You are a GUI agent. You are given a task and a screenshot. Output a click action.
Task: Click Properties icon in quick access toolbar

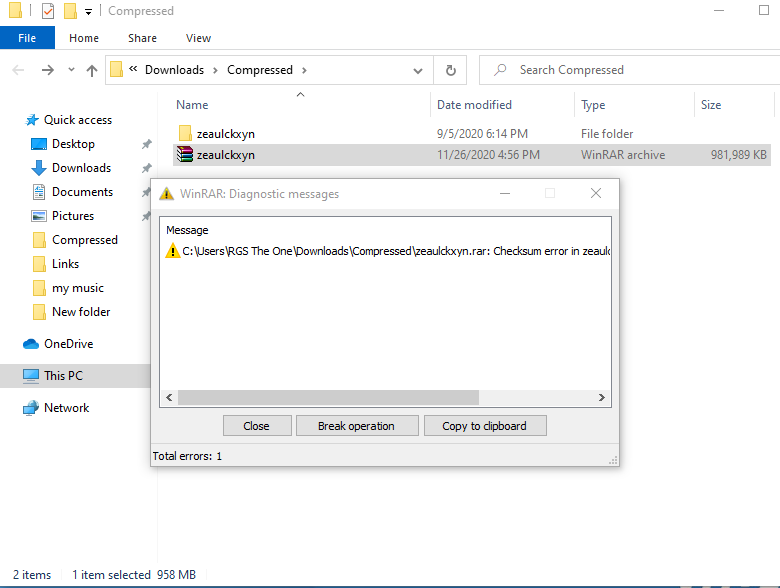click(x=48, y=10)
